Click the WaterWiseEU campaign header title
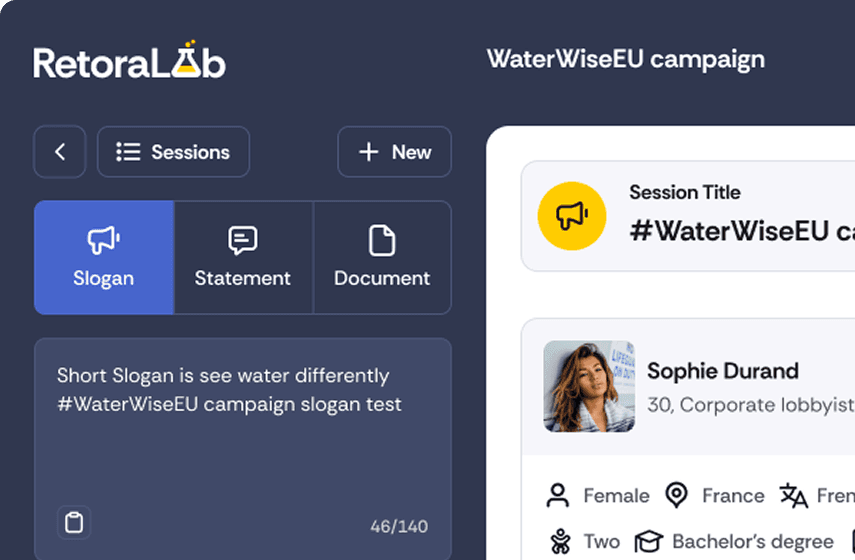The width and height of the screenshot is (855, 560). coord(626,59)
